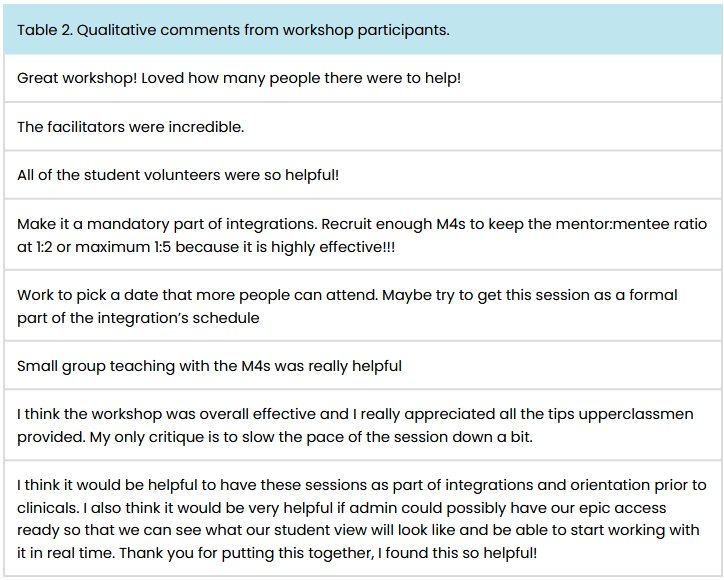This screenshot has width=724, height=580.
Task: Select the 'pick a date' comment row
Action: [363, 306]
